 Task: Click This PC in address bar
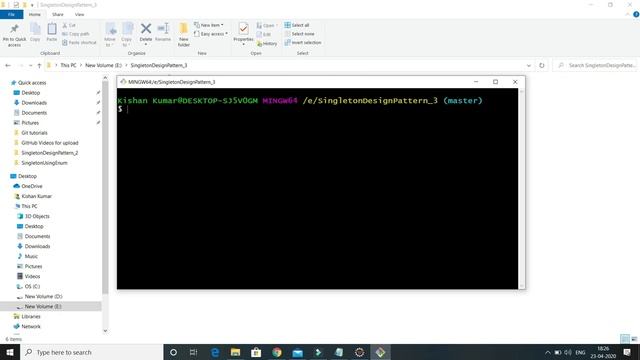click(x=68, y=65)
